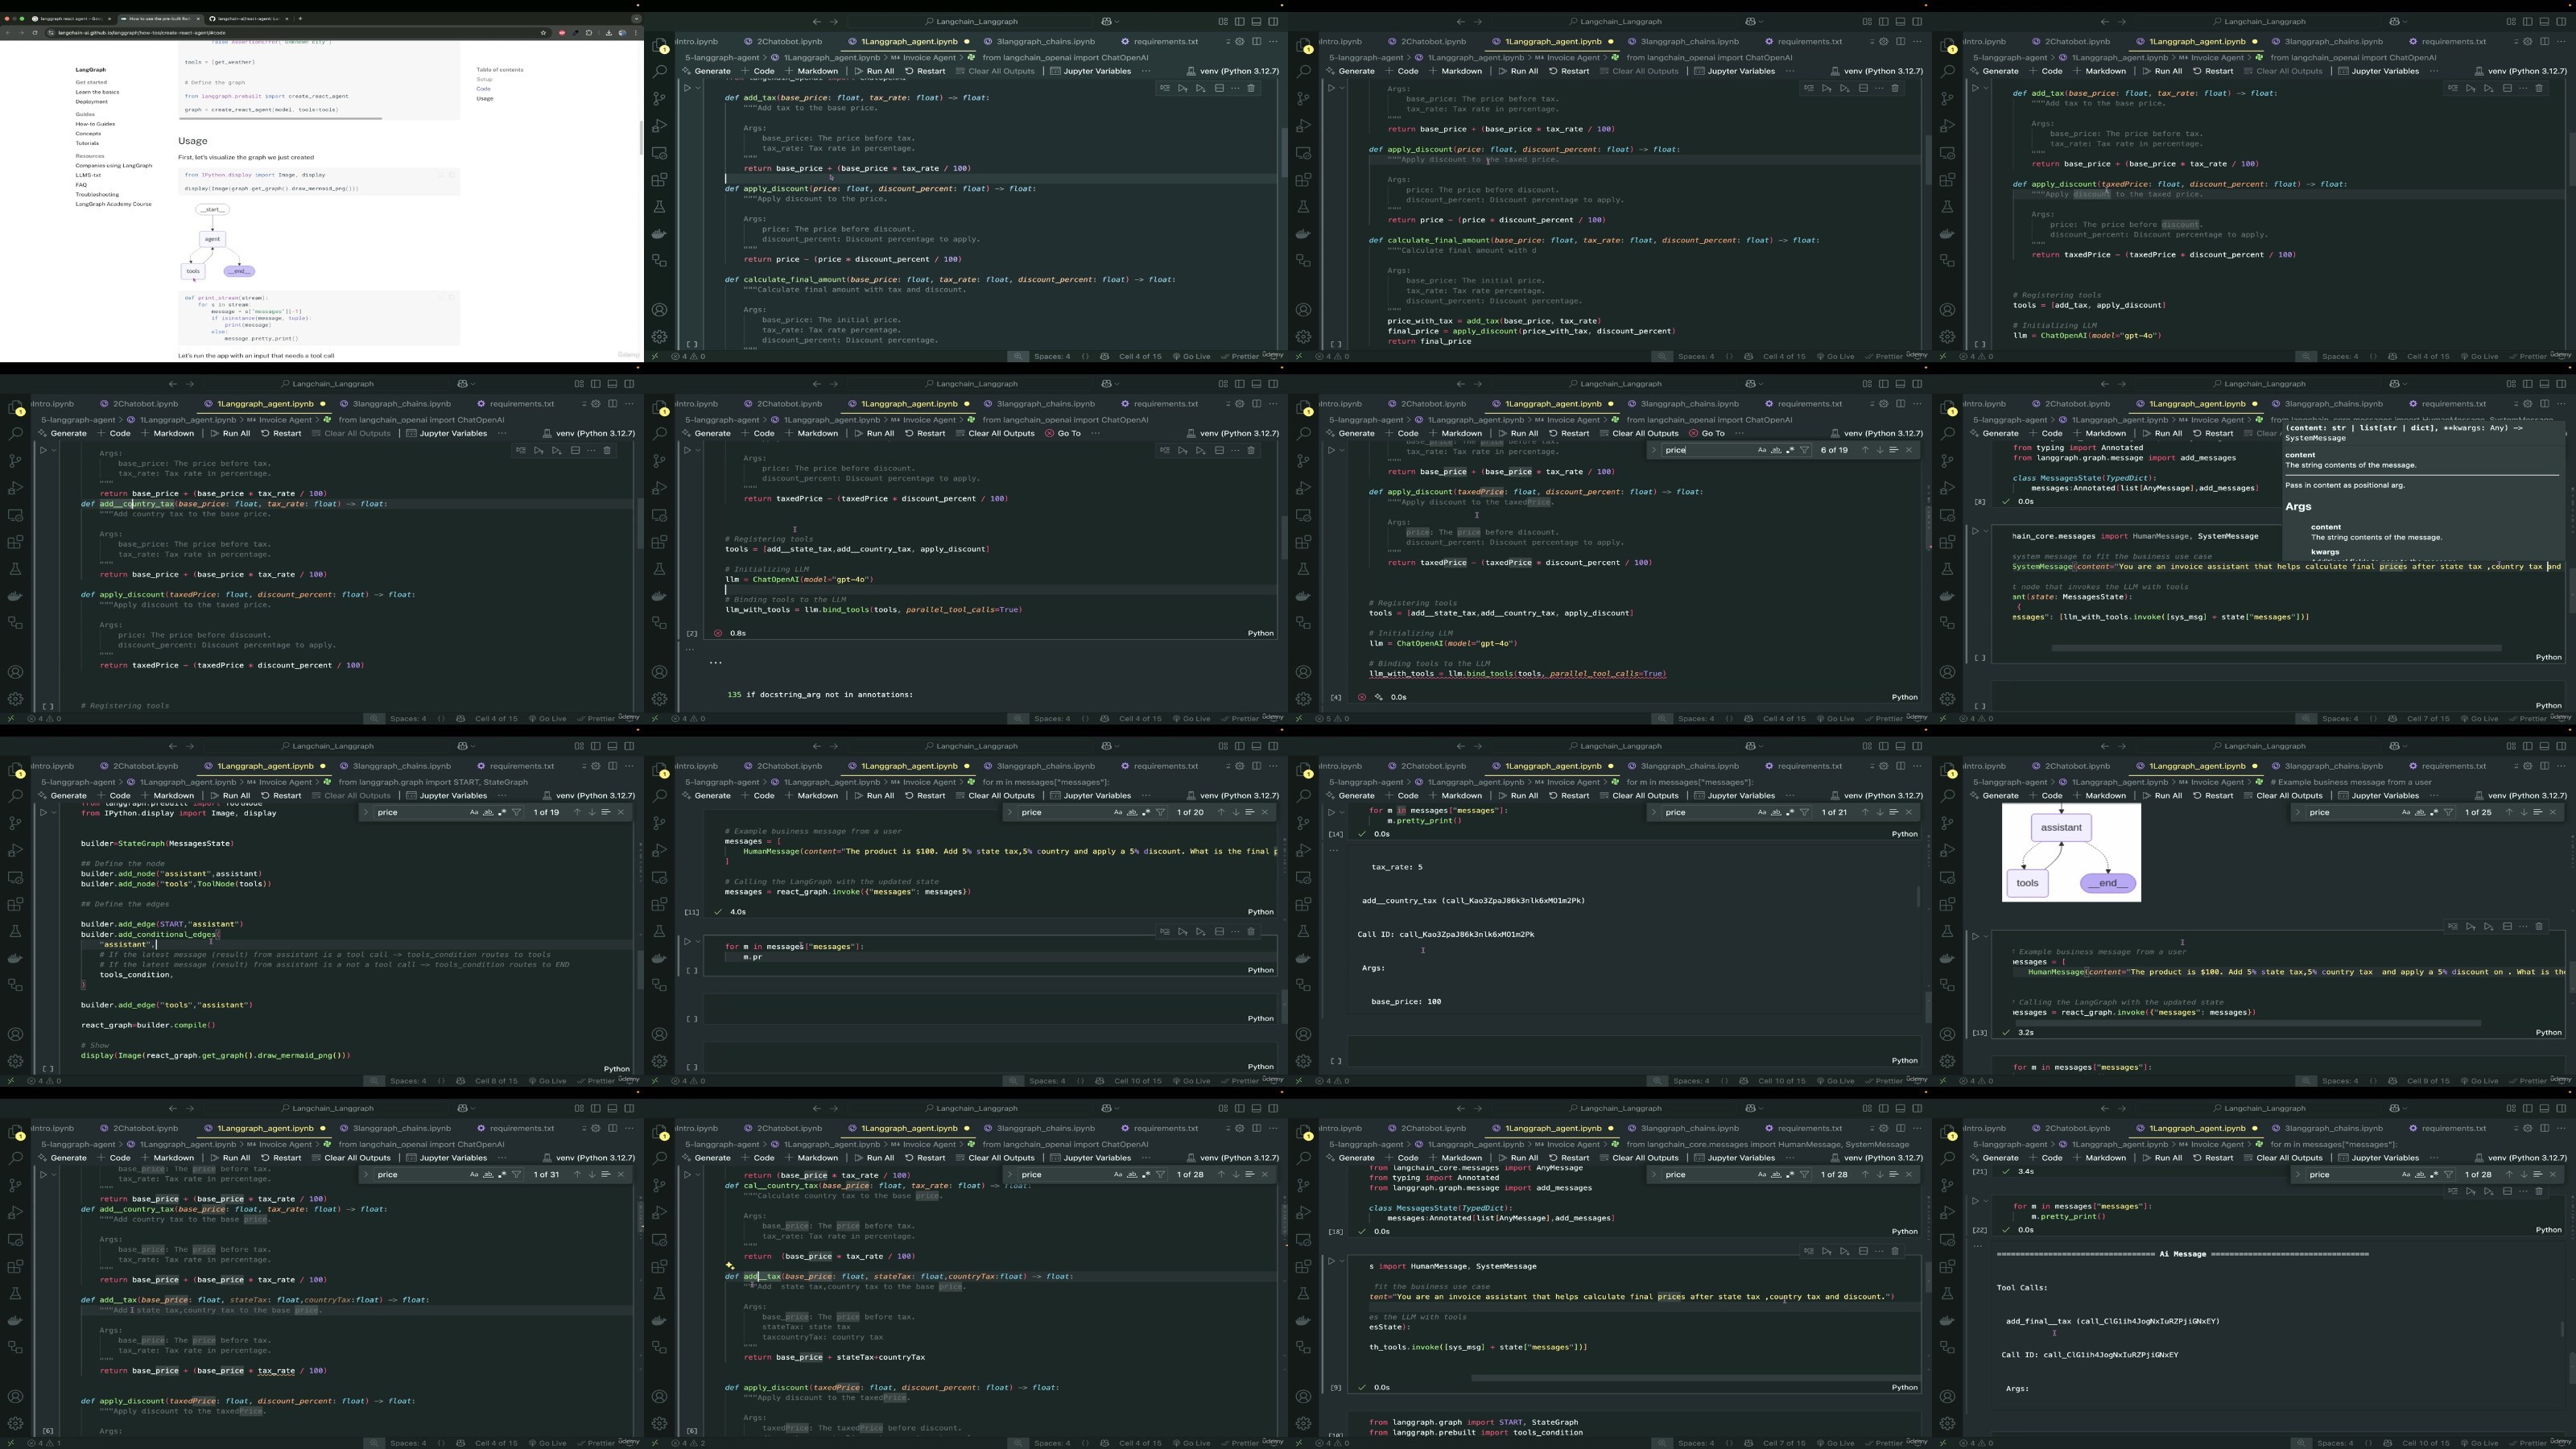2576x1449 pixels.
Task: Click browser code block horizontal scrollbar
Action: pos(281,118)
